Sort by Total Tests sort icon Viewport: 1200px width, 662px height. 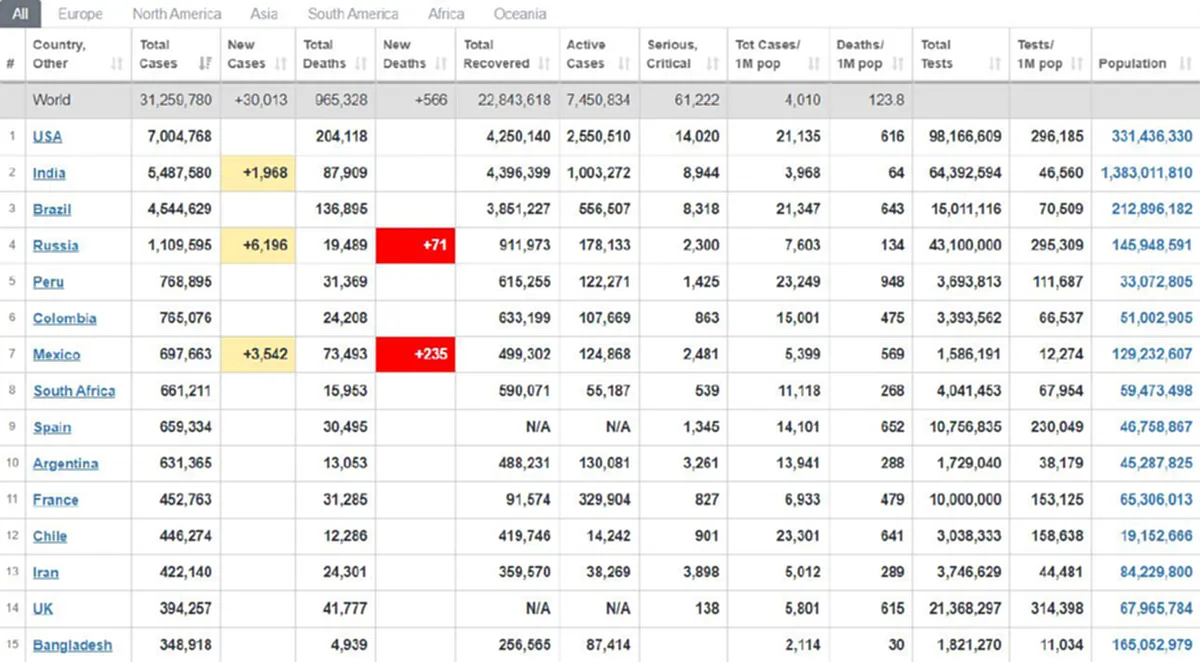(x=995, y=64)
